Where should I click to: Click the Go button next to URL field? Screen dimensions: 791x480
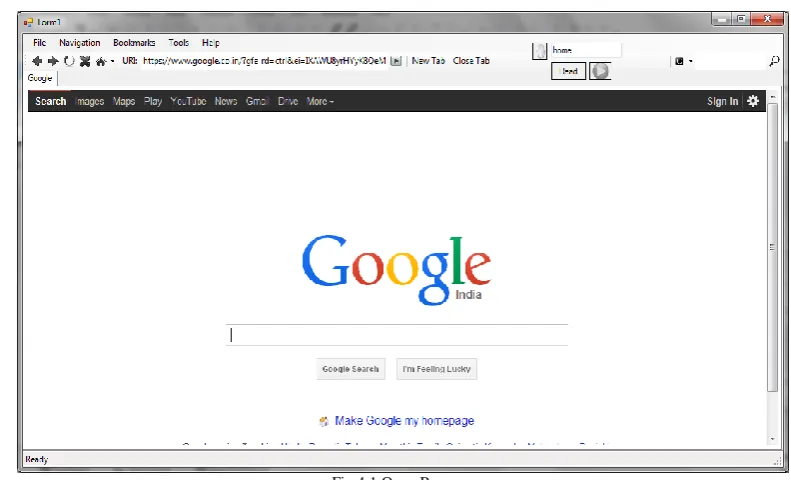[x=396, y=61]
